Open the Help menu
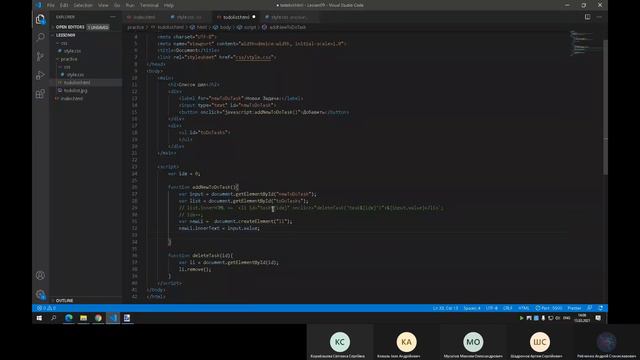 click(169, 5)
